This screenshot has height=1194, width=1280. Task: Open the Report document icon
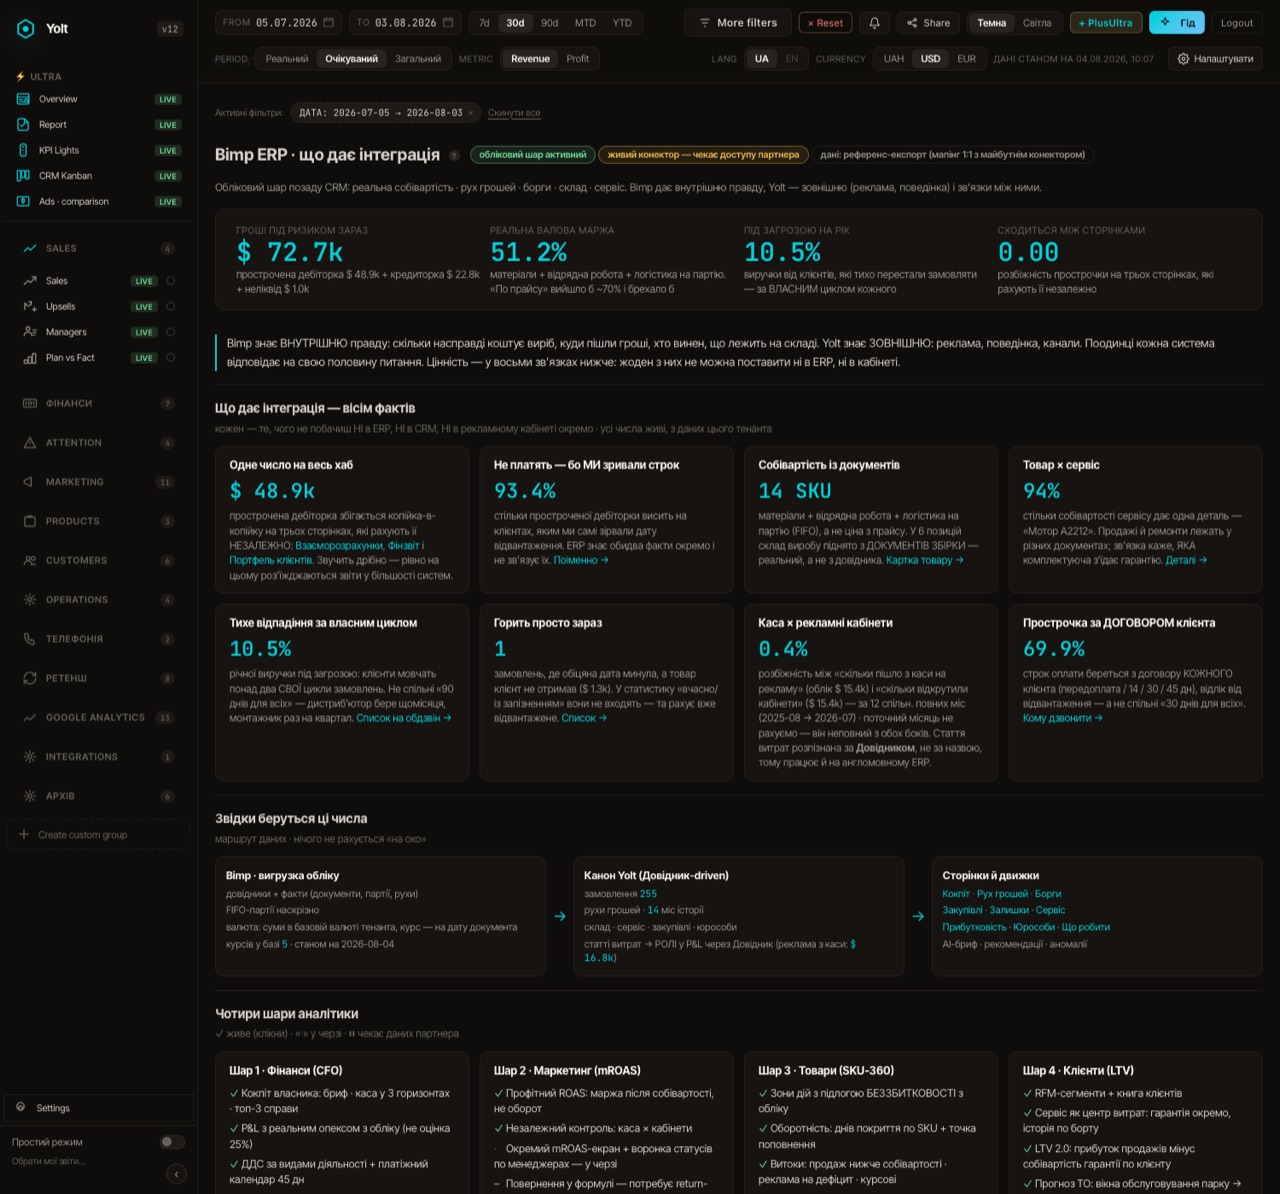23,125
